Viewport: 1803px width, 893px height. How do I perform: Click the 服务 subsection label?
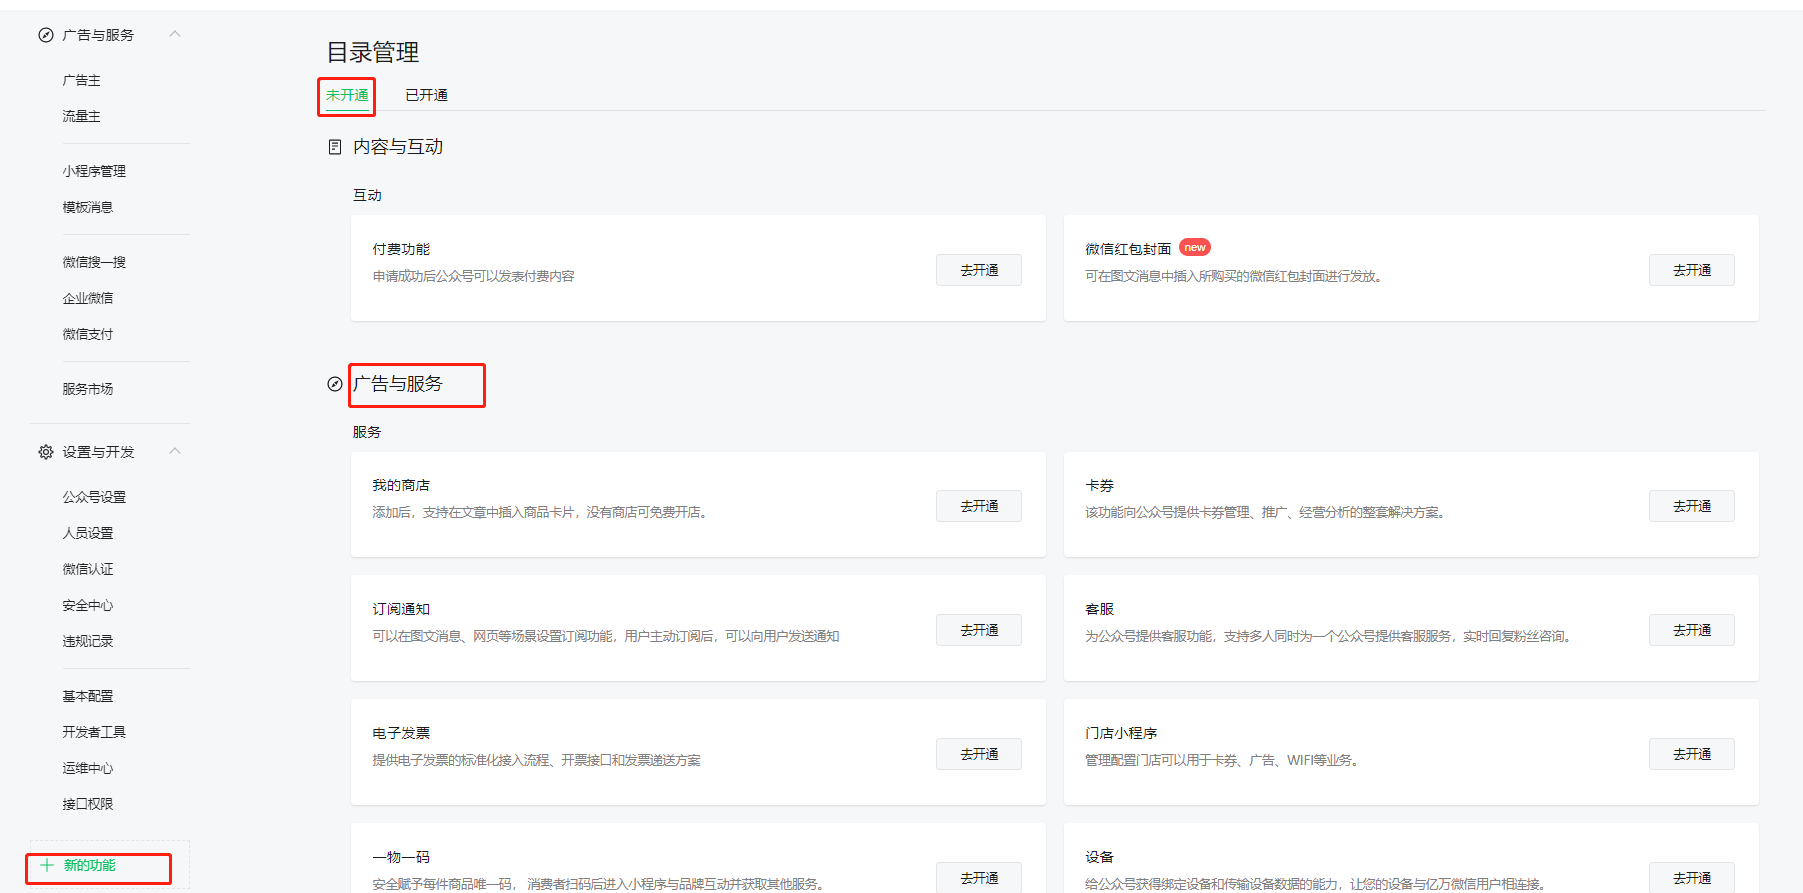tap(367, 432)
